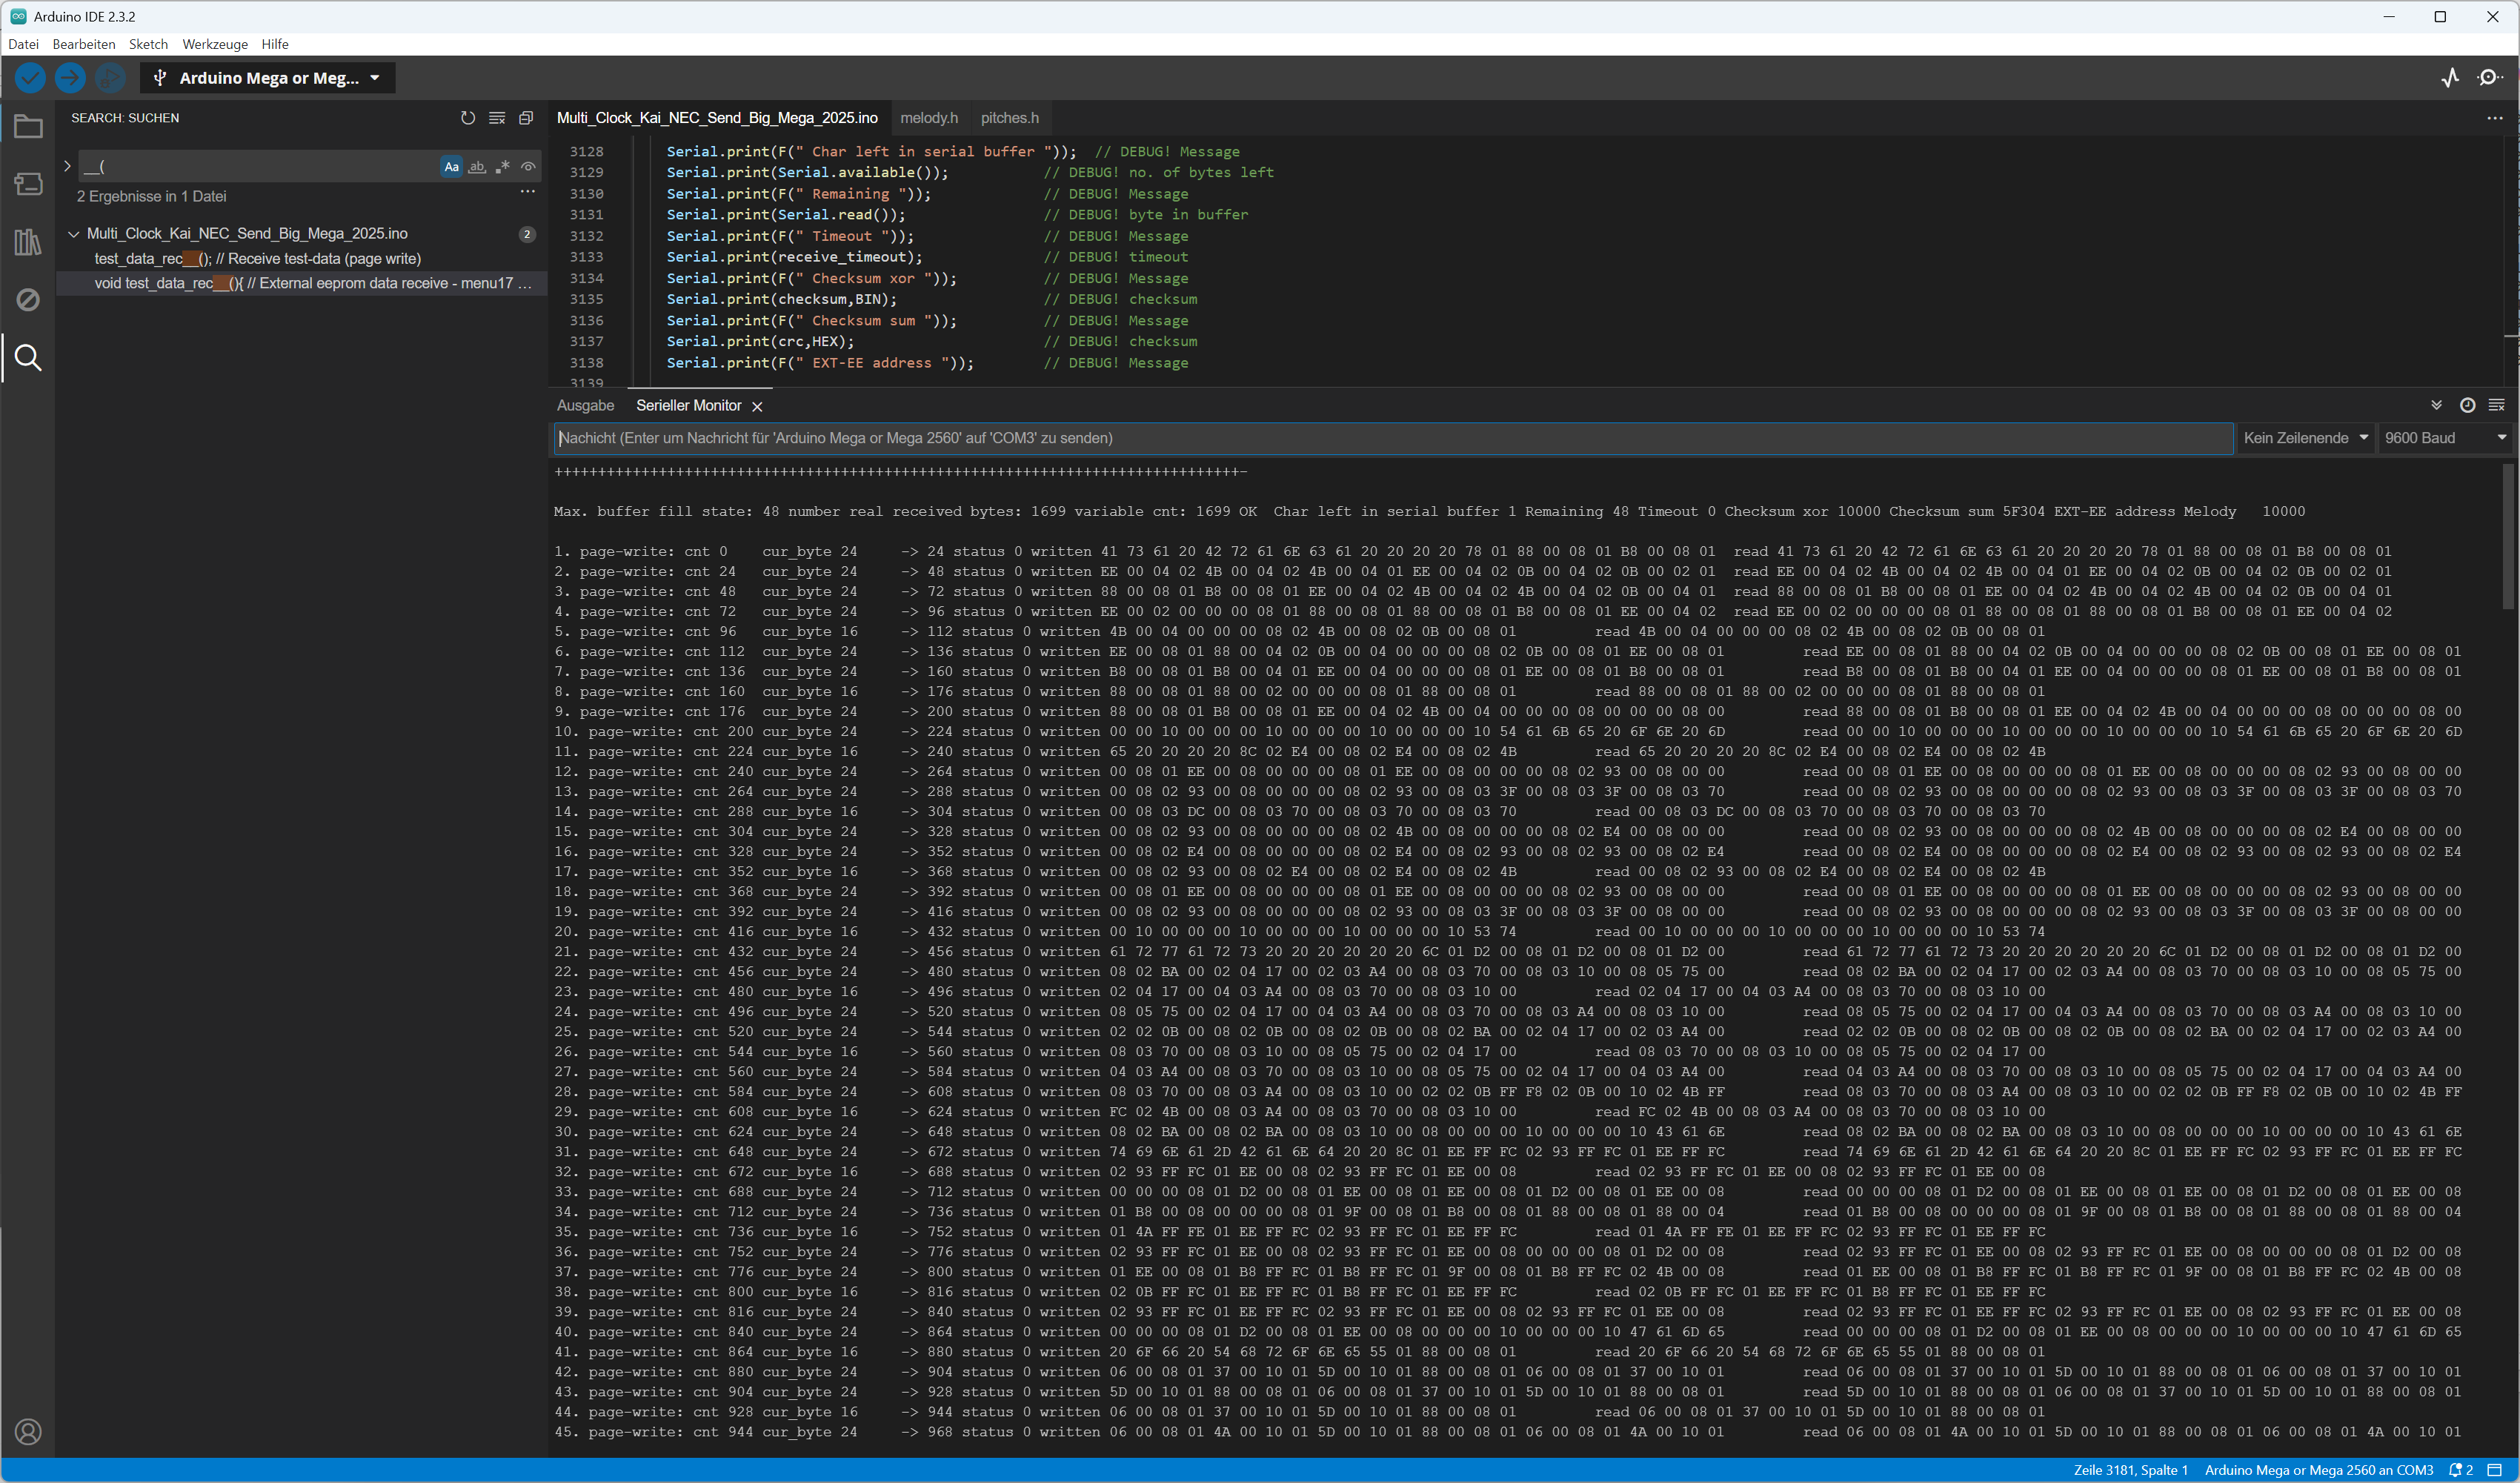Open the Serial Monitor icon in top toolbar
Image resolution: width=2520 pixels, height=1483 pixels.
point(2490,77)
